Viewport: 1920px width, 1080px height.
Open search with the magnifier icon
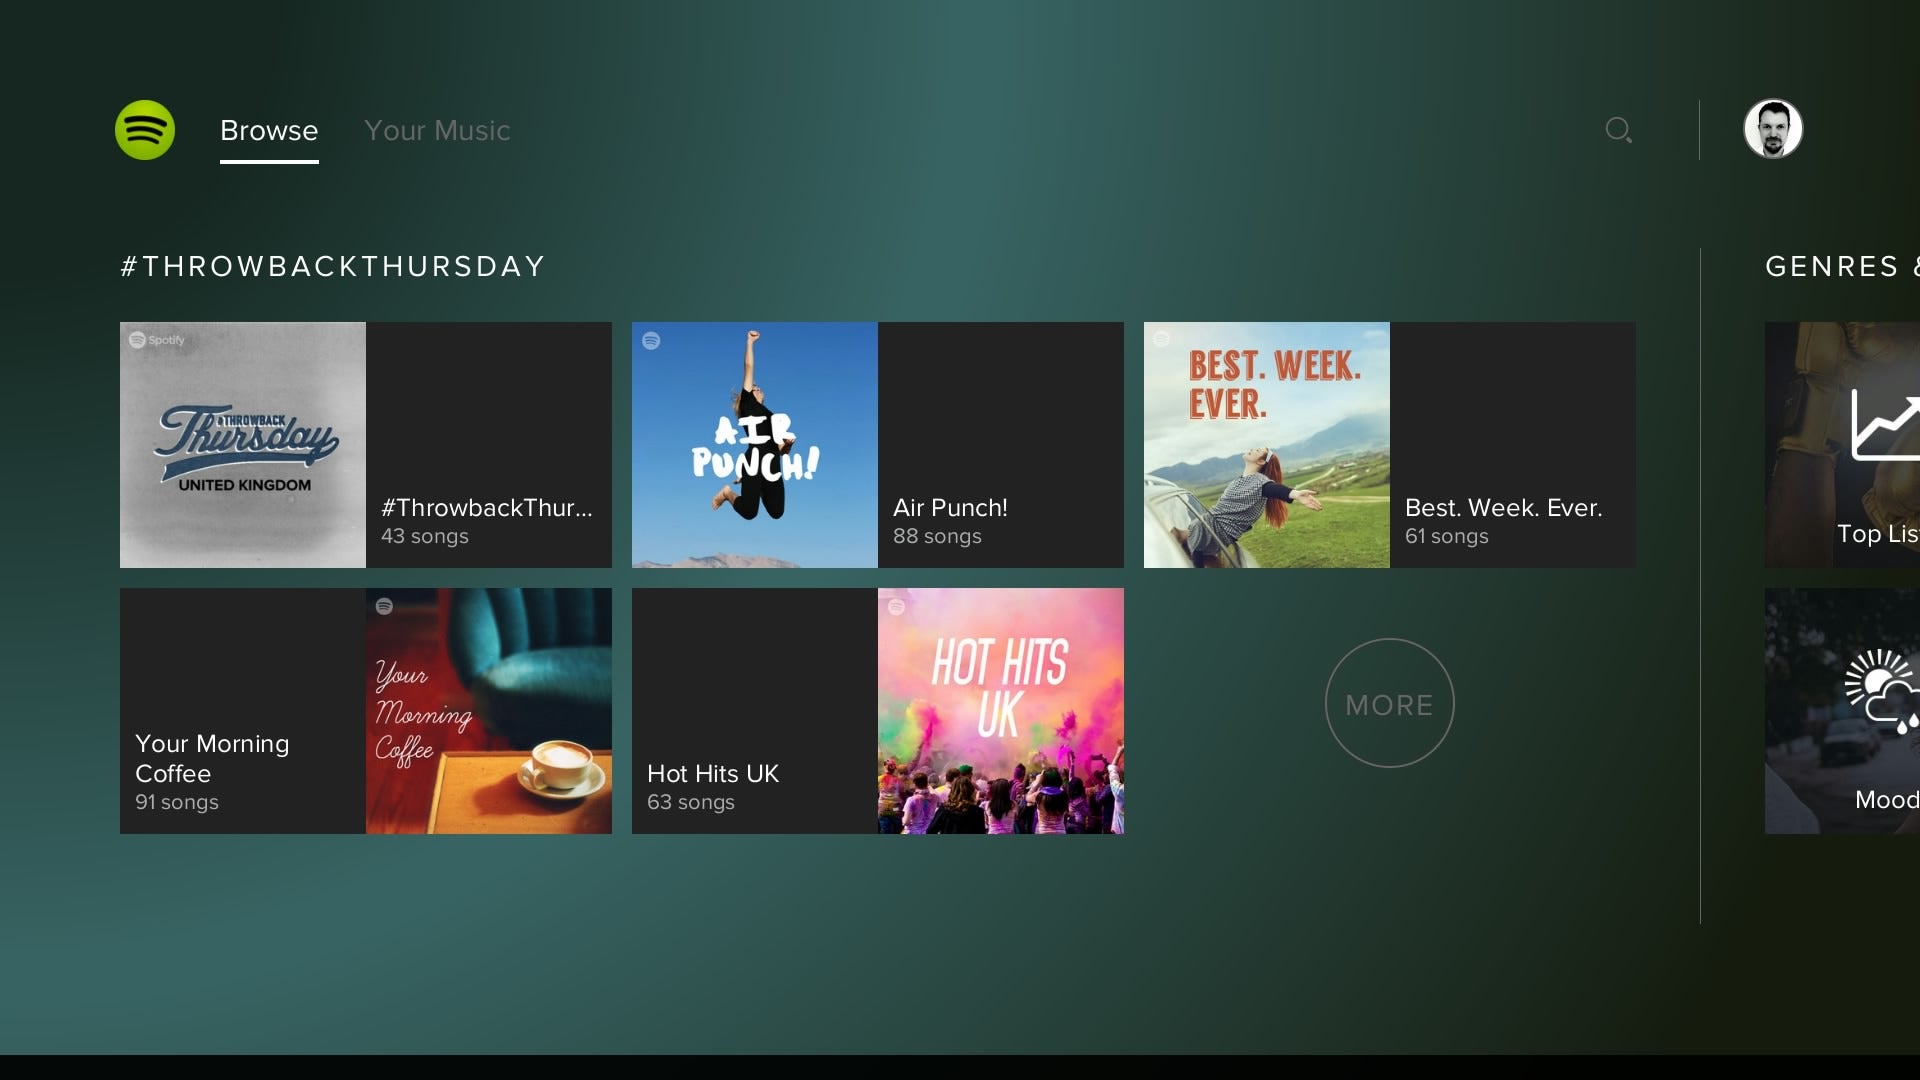pyautogui.click(x=1618, y=130)
